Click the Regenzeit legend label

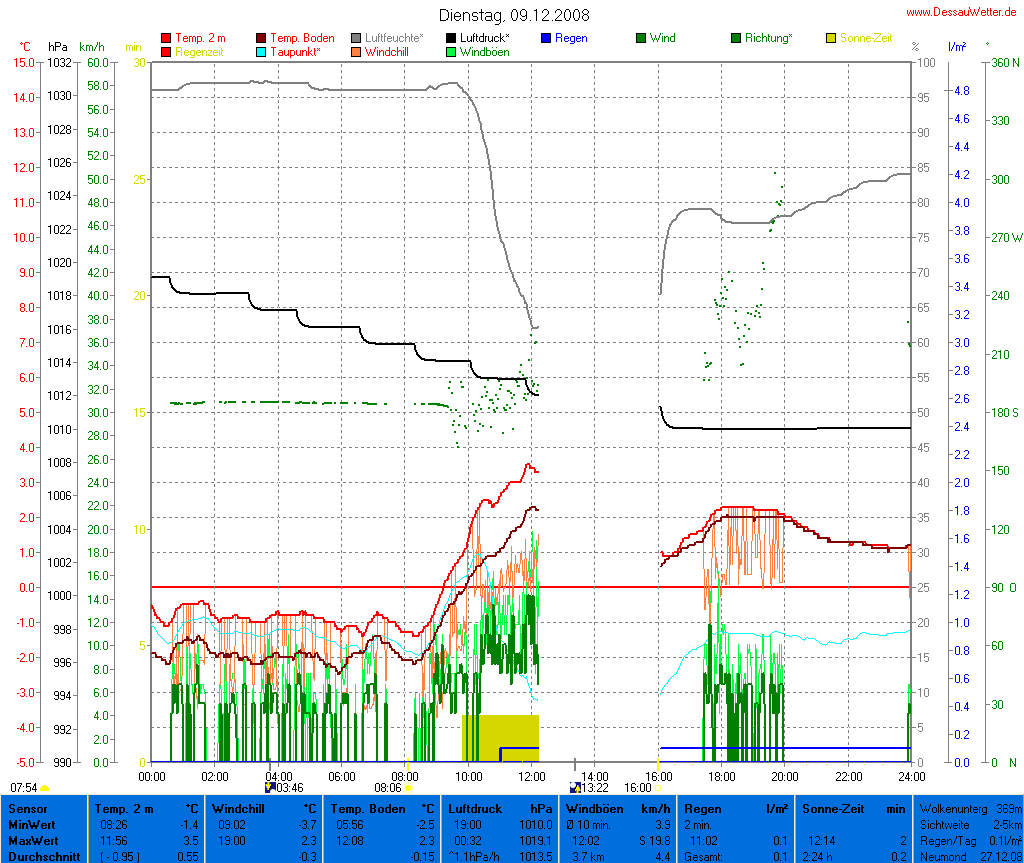[x=201, y=51]
